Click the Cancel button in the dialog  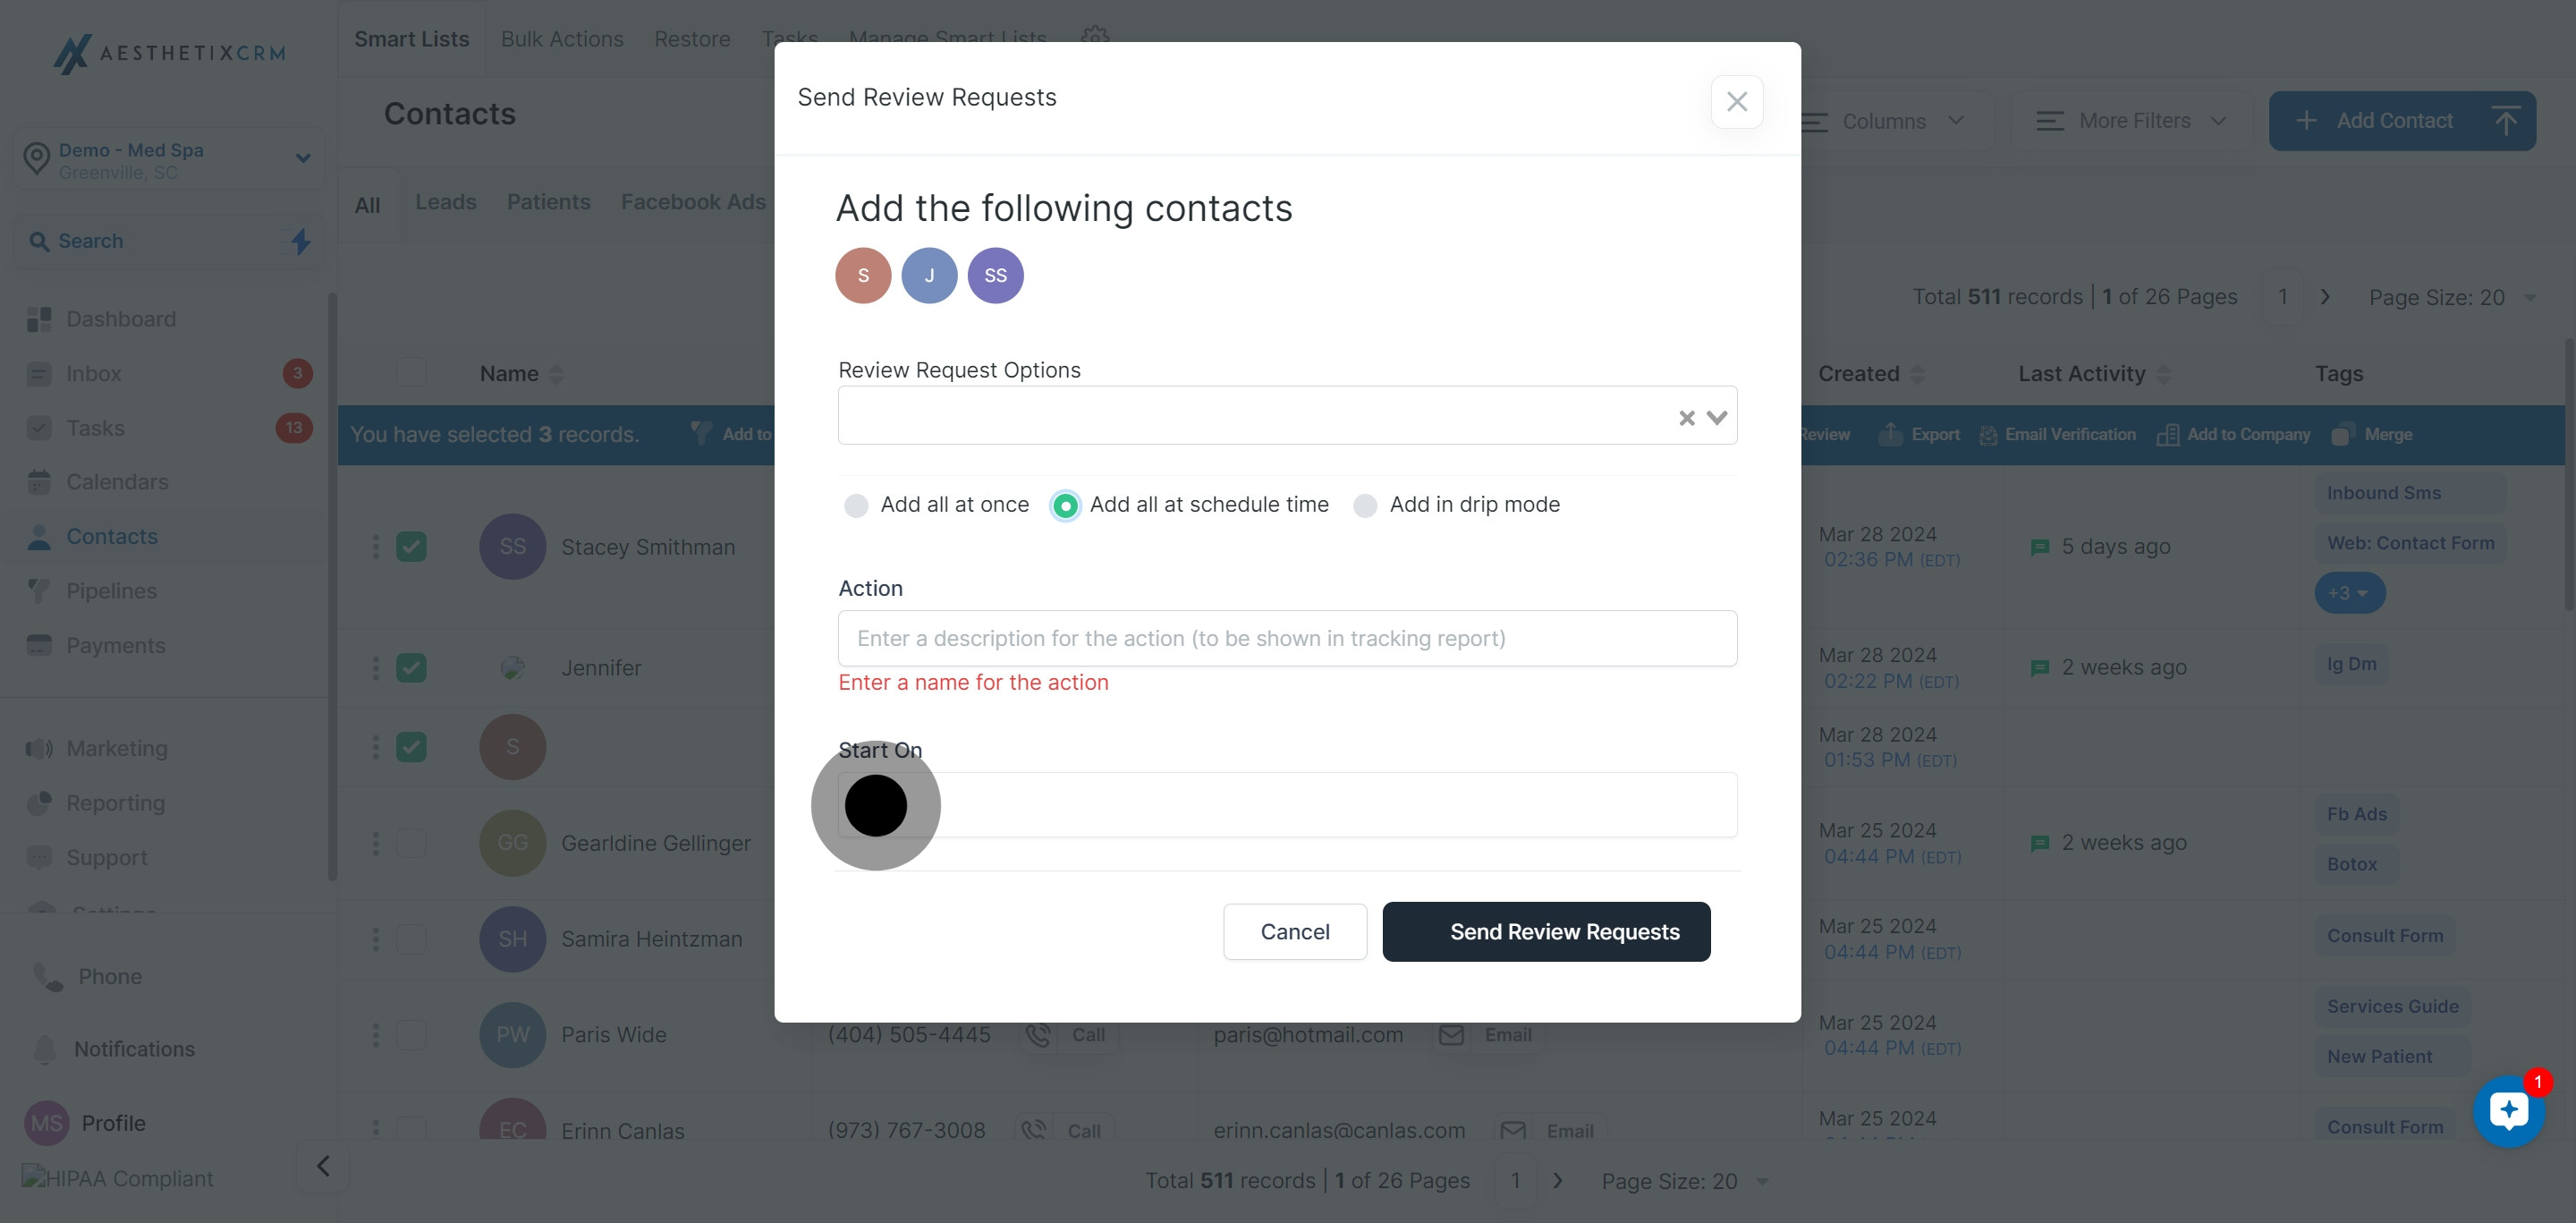(x=1295, y=932)
